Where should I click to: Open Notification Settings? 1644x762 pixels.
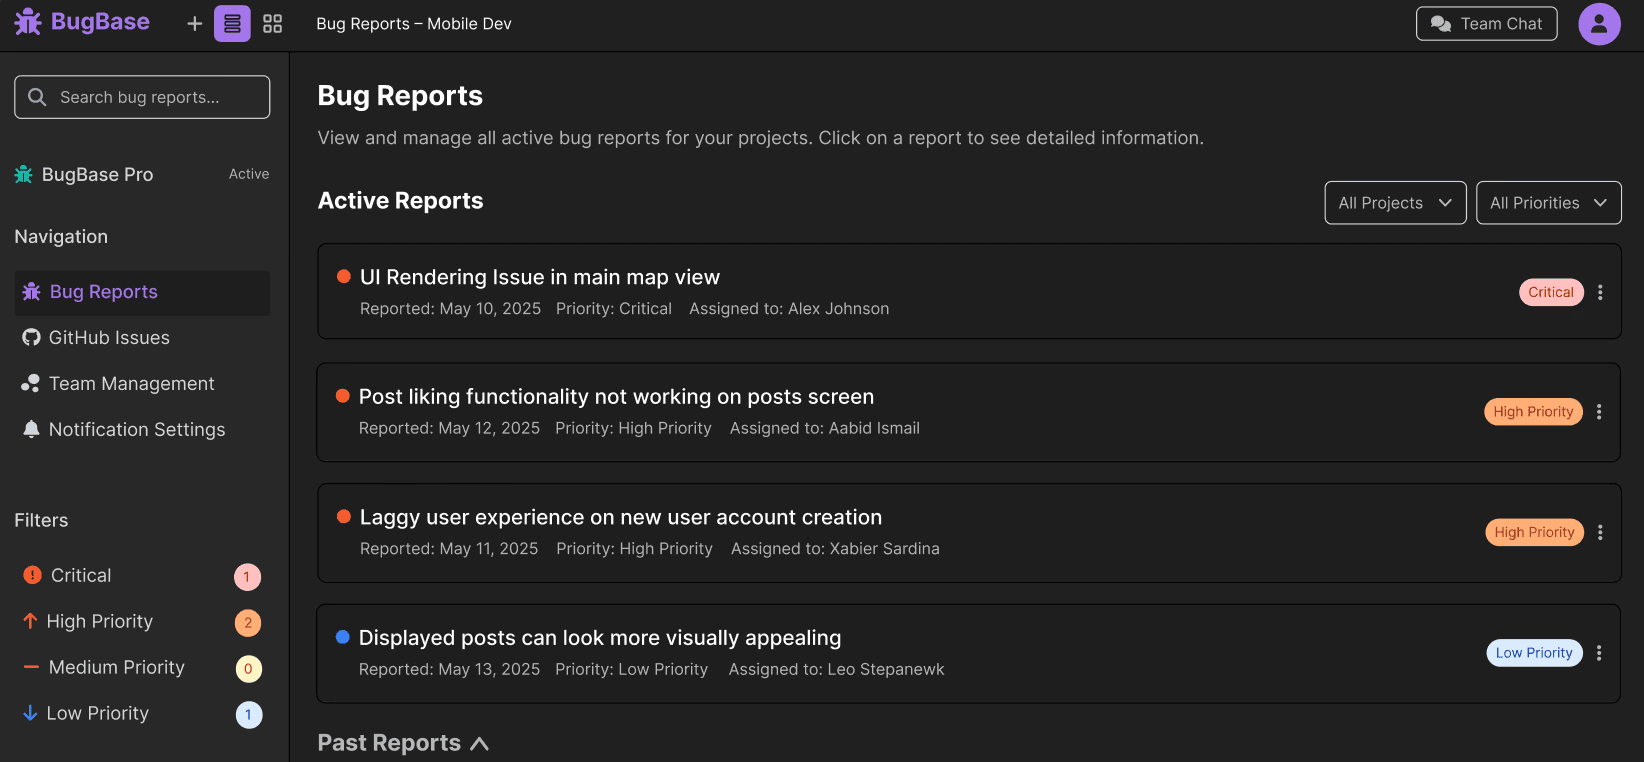[x=142, y=430]
